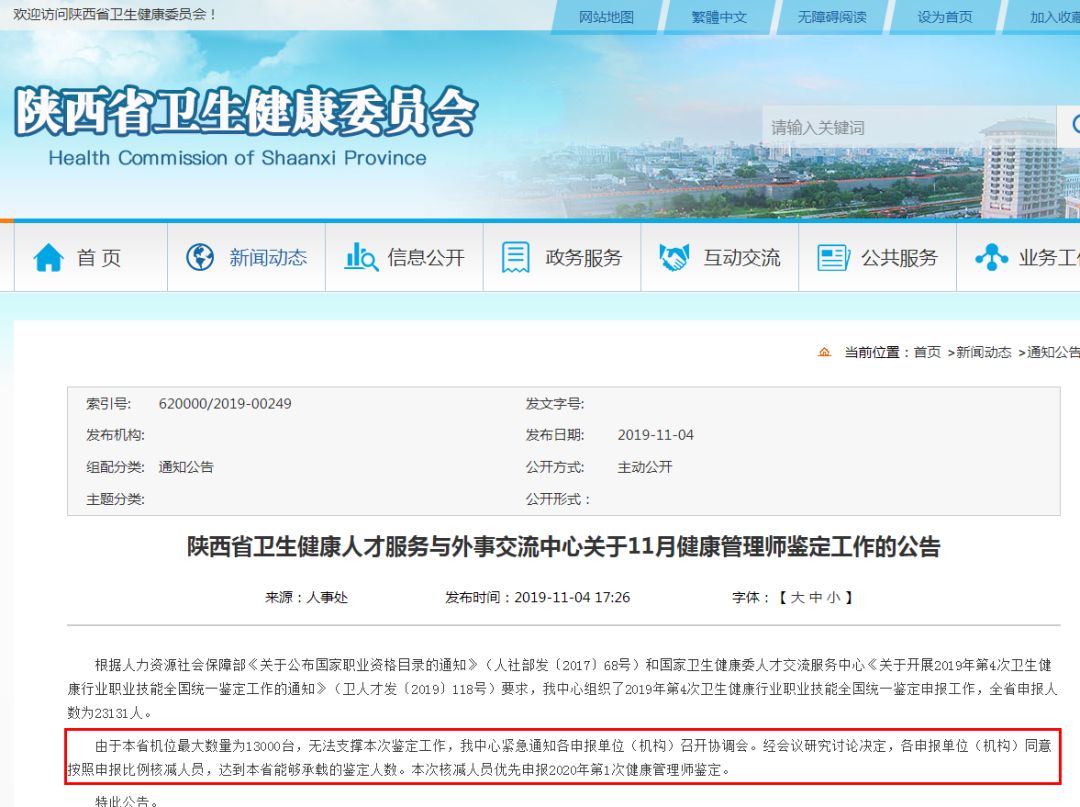1080x807 pixels.
Task: Switch to 繁體中文 version
Action: (x=719, y=17)
